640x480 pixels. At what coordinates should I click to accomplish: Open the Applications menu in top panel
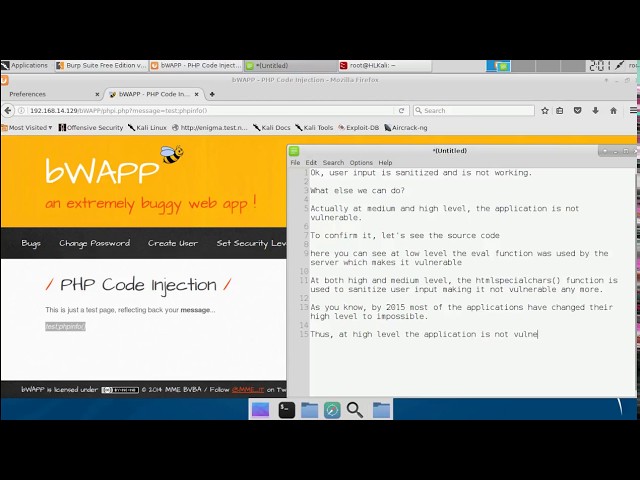(24, 65)
